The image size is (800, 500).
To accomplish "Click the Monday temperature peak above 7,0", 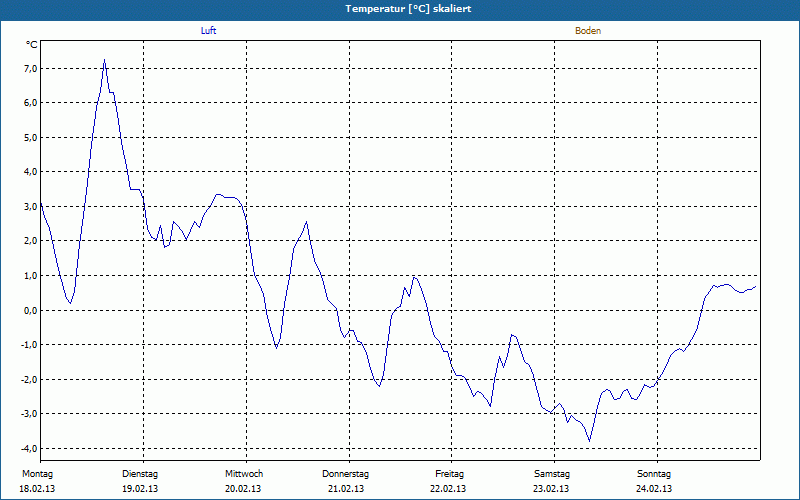I will point(105,60).
